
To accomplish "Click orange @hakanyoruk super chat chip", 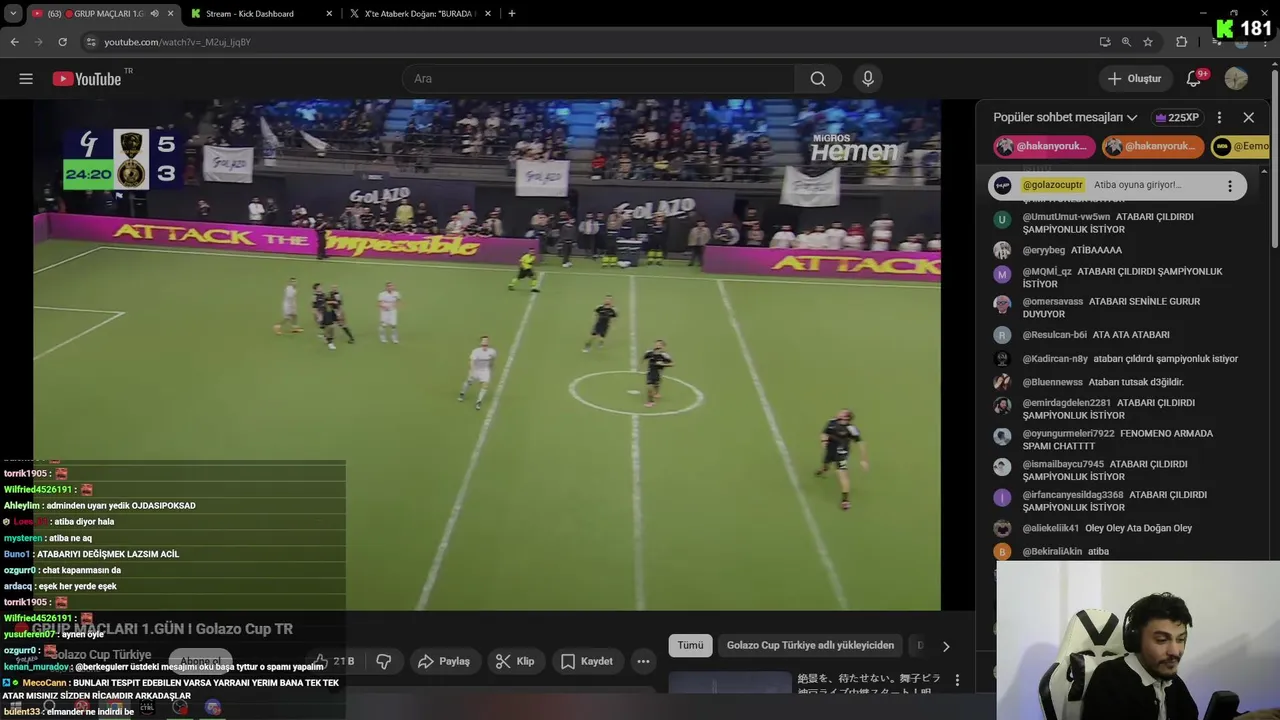I will point(1152,146).
